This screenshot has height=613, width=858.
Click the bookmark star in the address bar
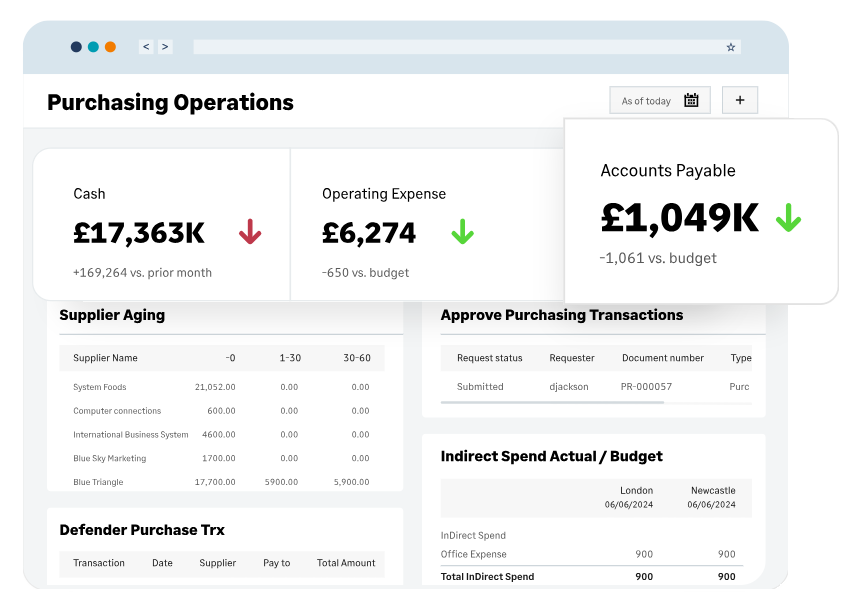click(x=730, y=46)
